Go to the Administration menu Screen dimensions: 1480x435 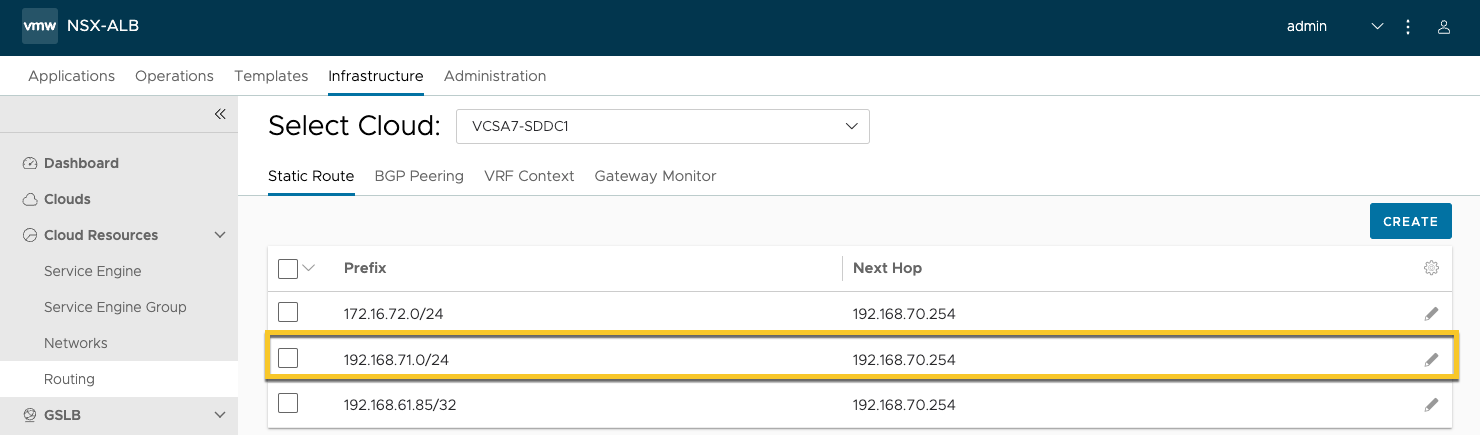click(495, 76)
